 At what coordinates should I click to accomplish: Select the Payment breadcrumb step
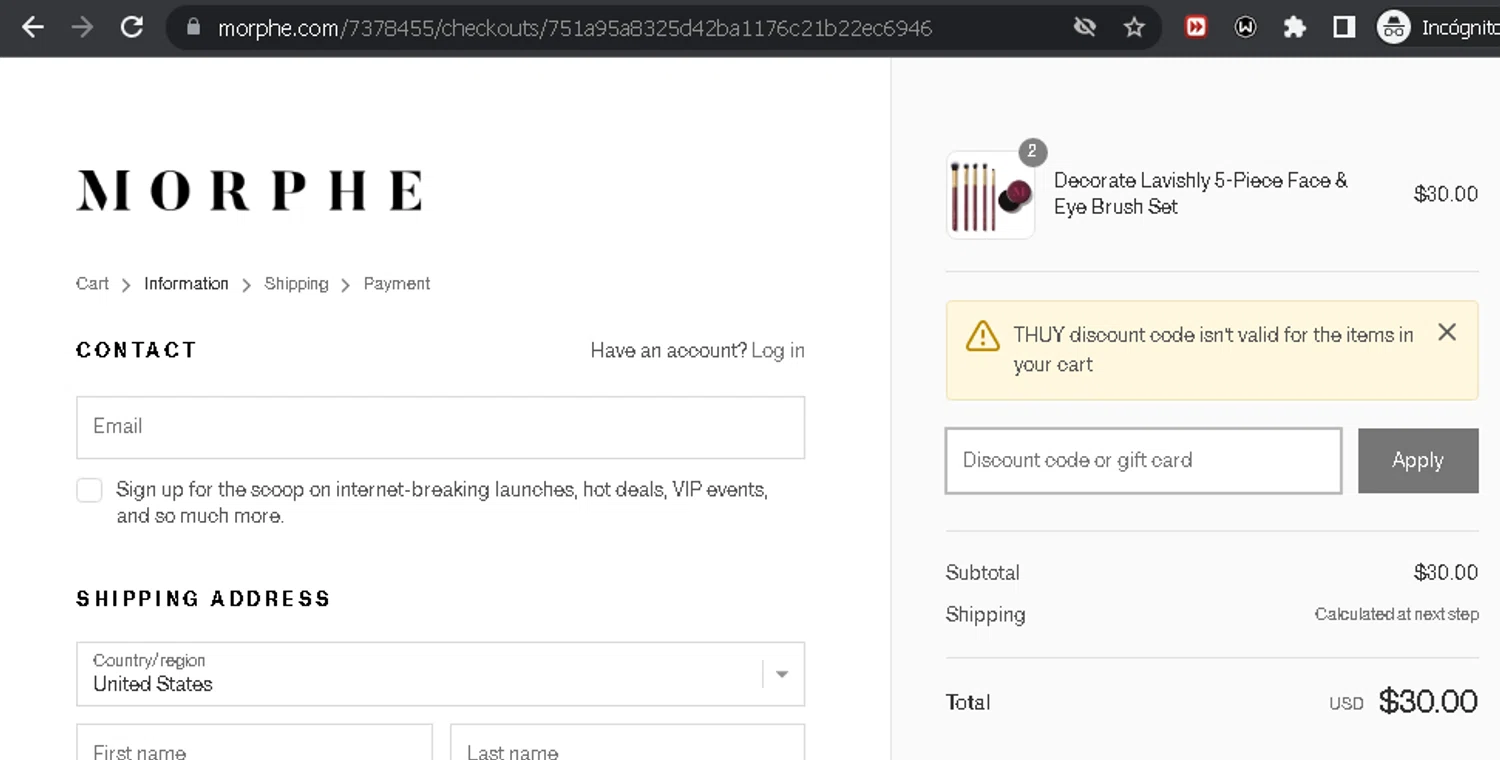[397, 284]
